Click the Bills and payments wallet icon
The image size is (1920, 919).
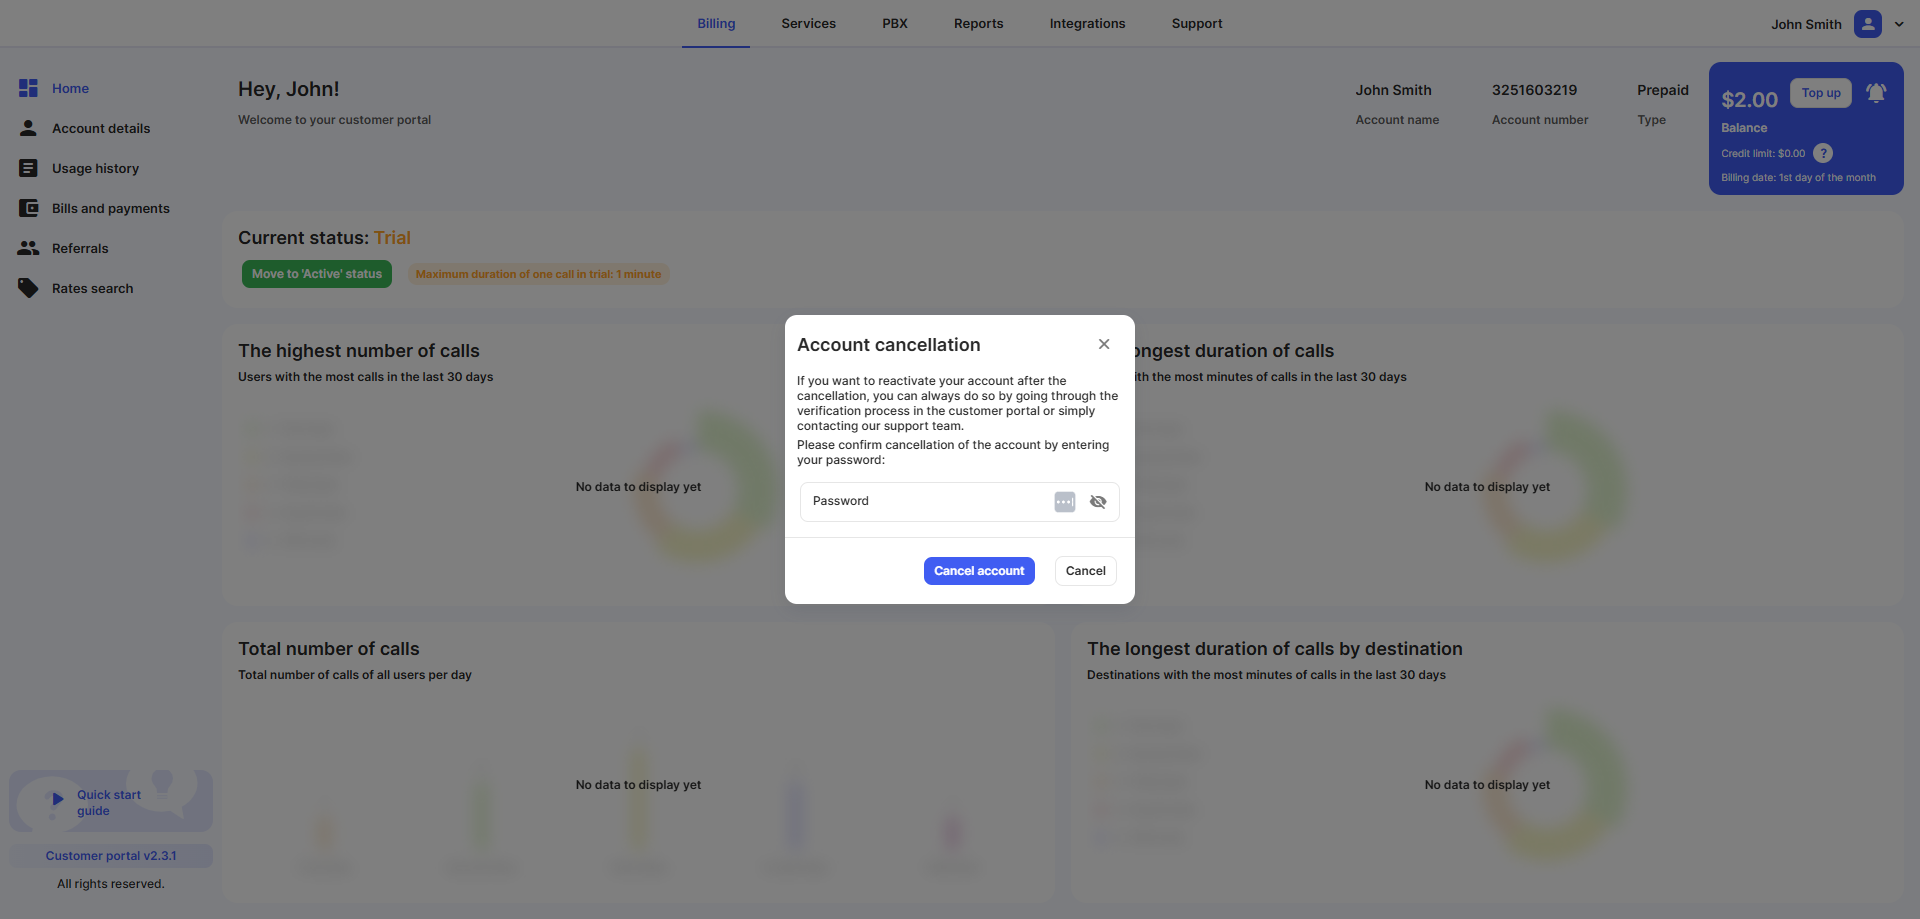28,208
